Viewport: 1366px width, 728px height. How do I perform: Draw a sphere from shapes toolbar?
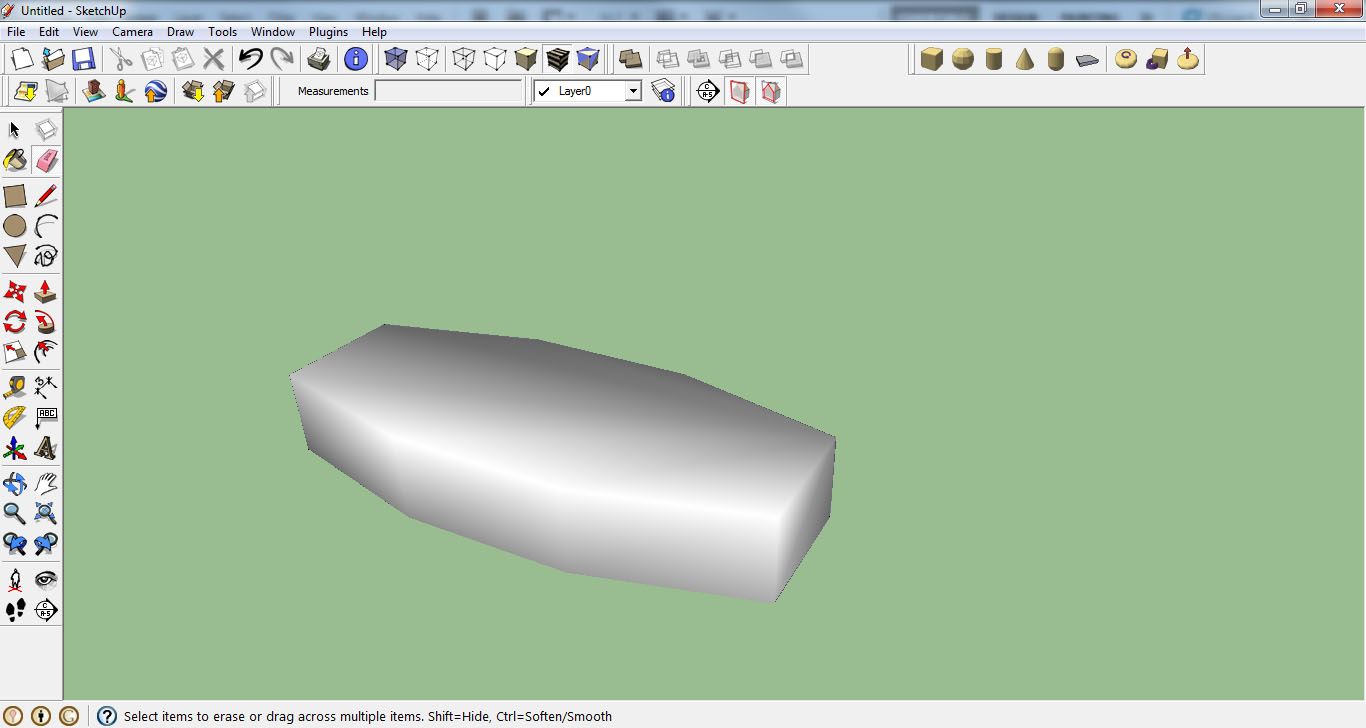pyautogui.click(x=963, y=59)
